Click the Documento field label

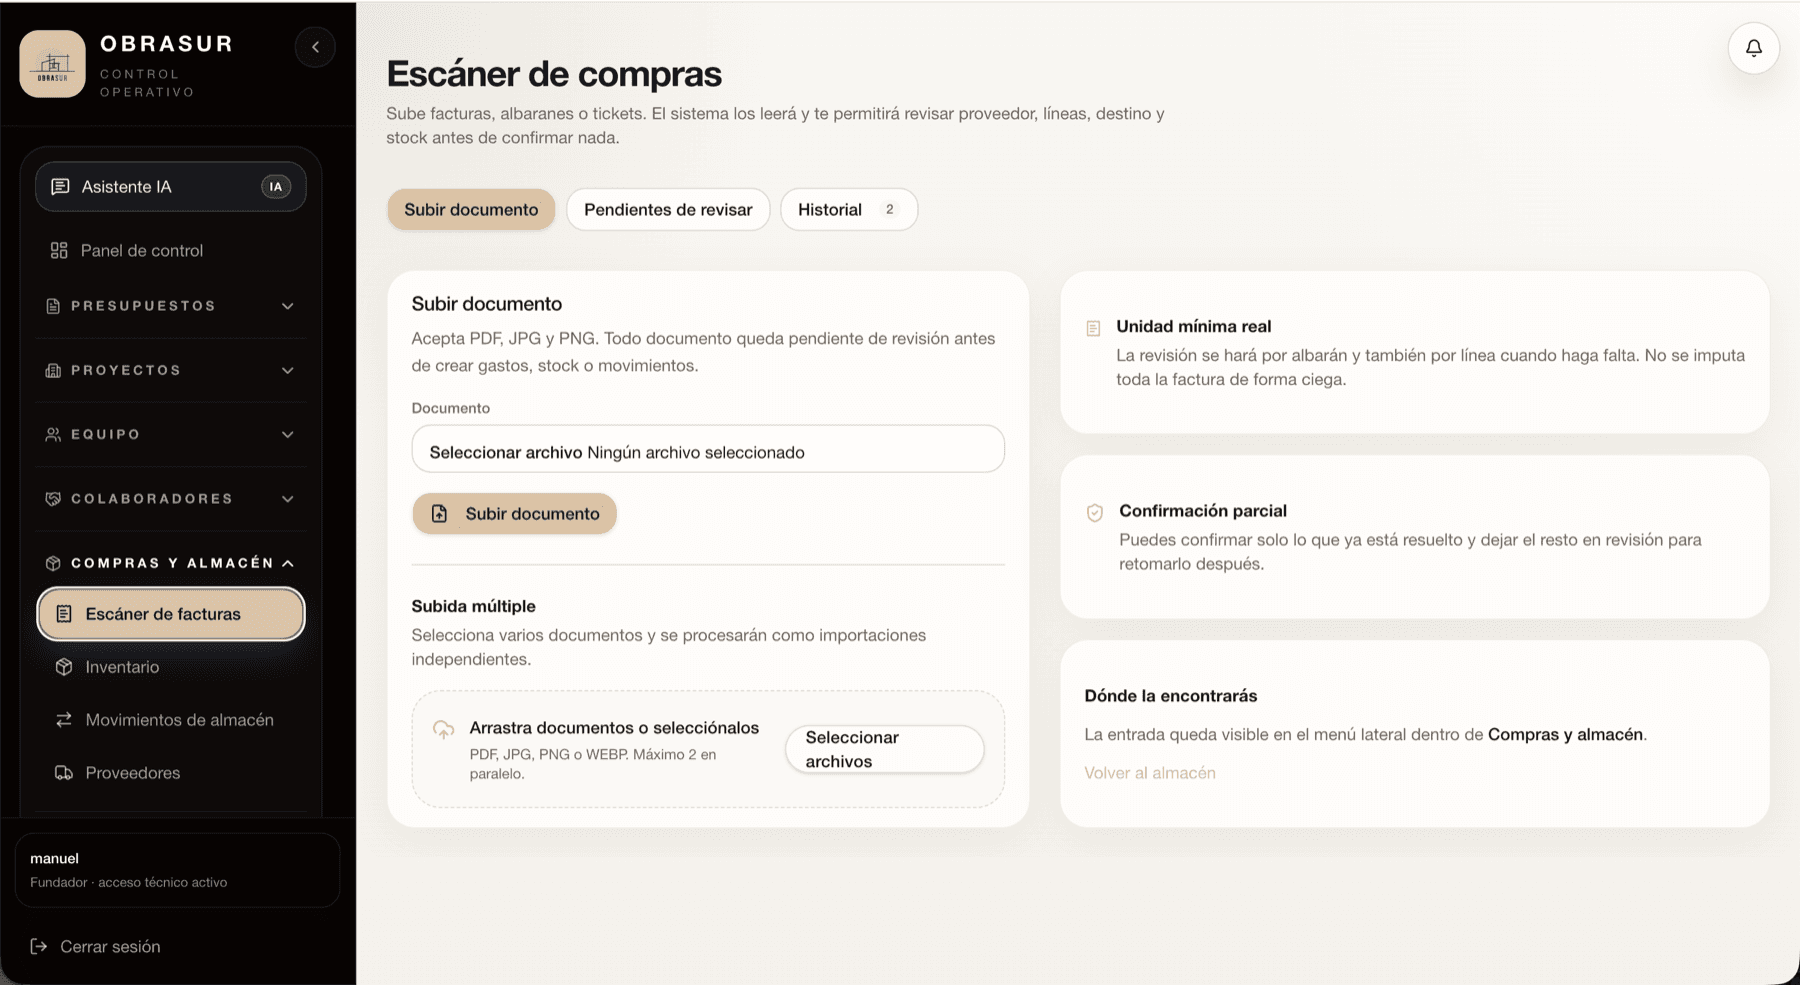coord(451,408)
